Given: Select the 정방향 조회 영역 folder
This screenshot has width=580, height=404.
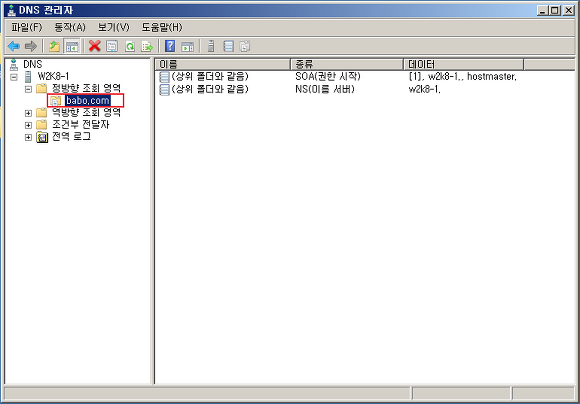Looking at the screenshot, I should [86, 88].
